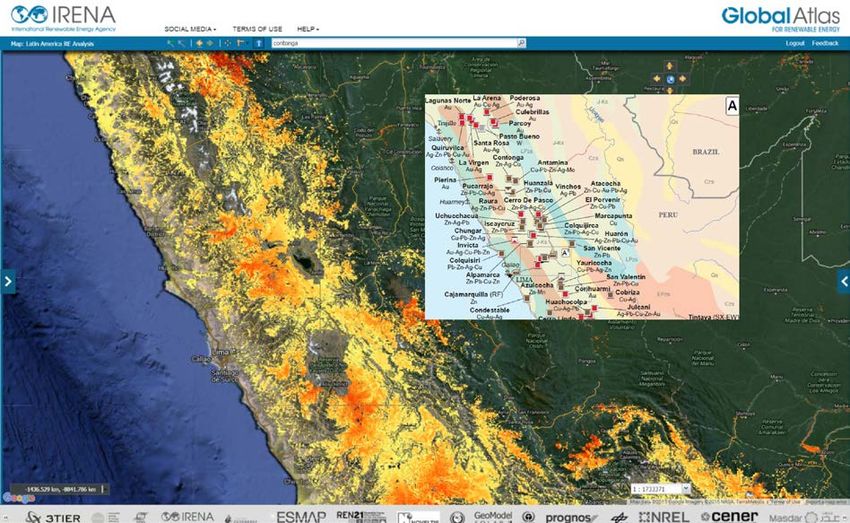Image resolution: width=850 pixels, height=523 pixels.
Task: Click the GeoModel partner logo
Action: tap(493, 517)
